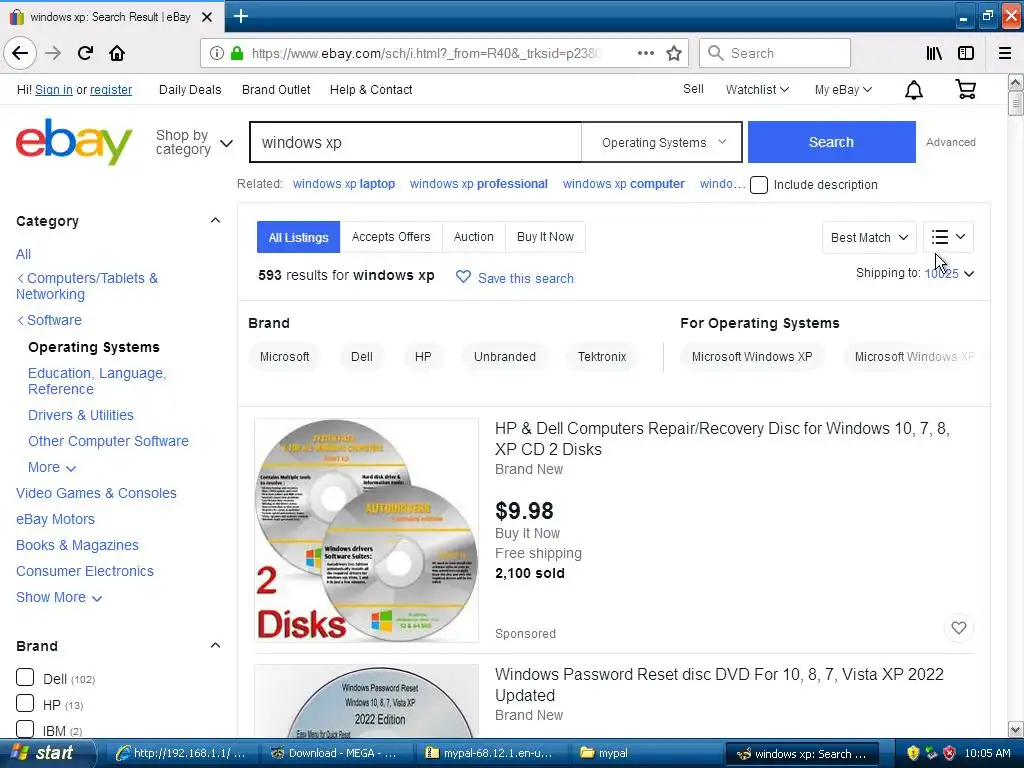Close the eBay search result tab
The height and width of the screenshot is (768, 1024).
click(x=207, y=17)
